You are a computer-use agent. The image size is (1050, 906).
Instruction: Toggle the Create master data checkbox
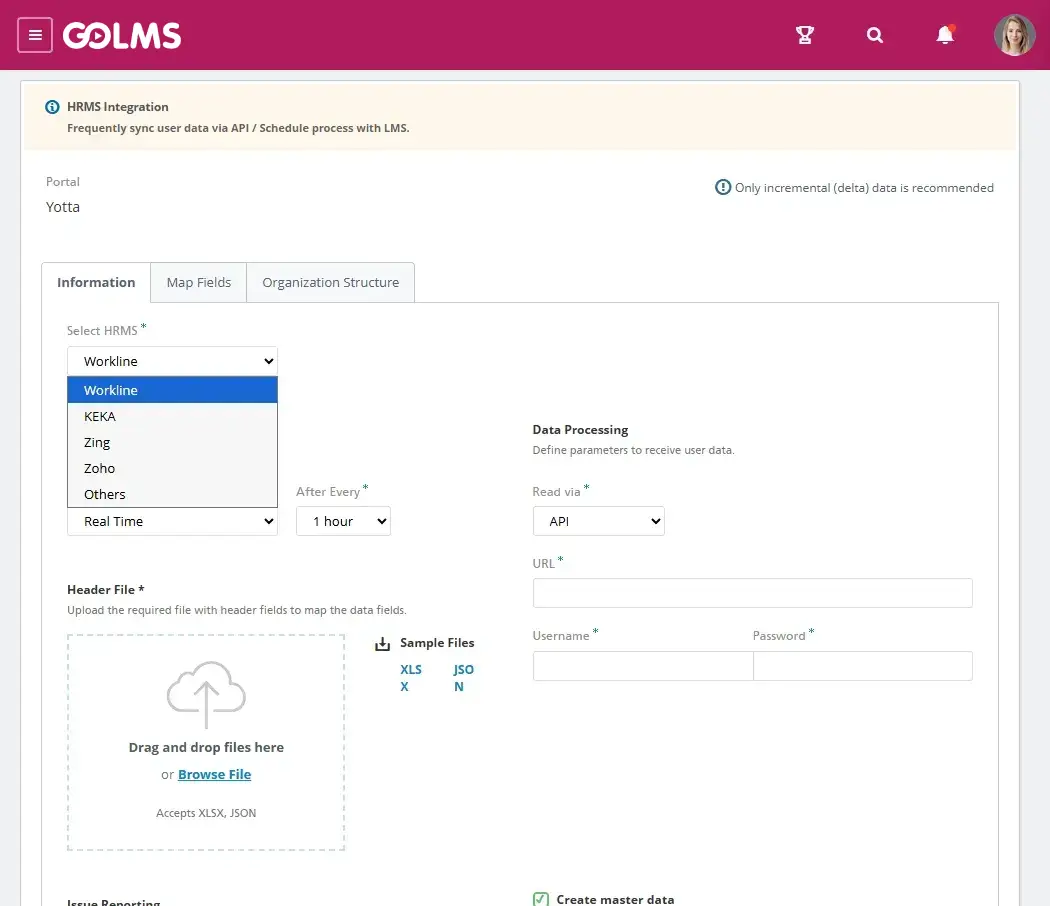click(x=541, y=899)
